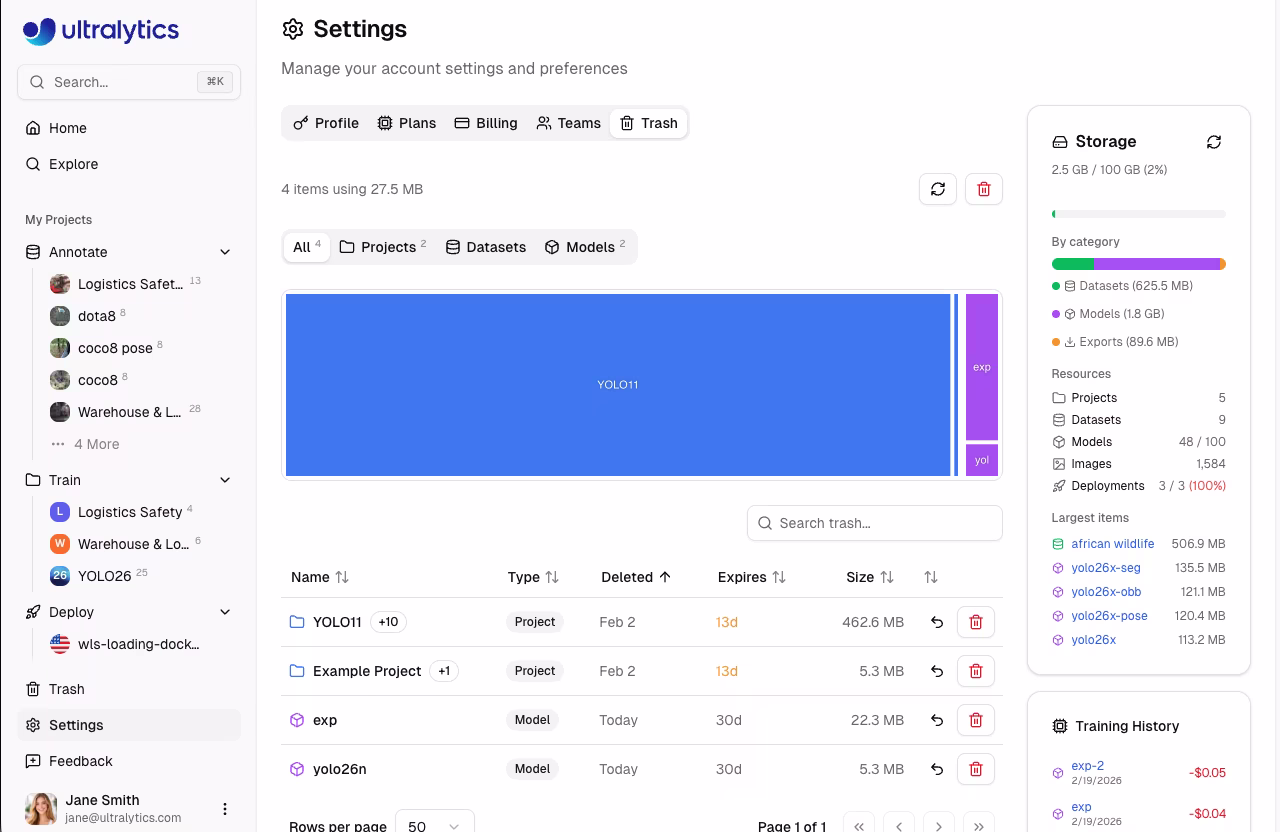Refresh the Storage card
Viewport: 1280px width, 832px height.
coord(1214,142)
